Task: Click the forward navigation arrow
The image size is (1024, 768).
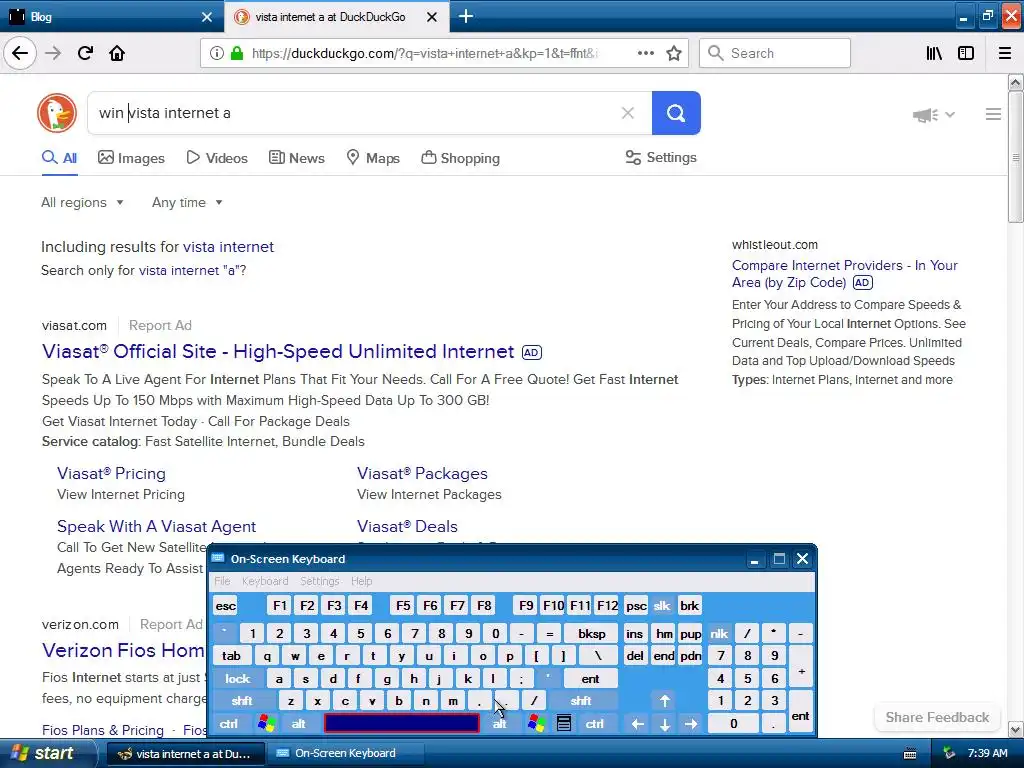Action: (53, 53)
